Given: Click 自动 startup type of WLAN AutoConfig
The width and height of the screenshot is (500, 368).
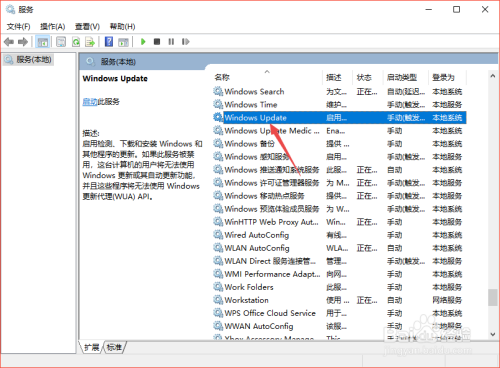Looking at the screenshot, I should [x=395, y=248].
